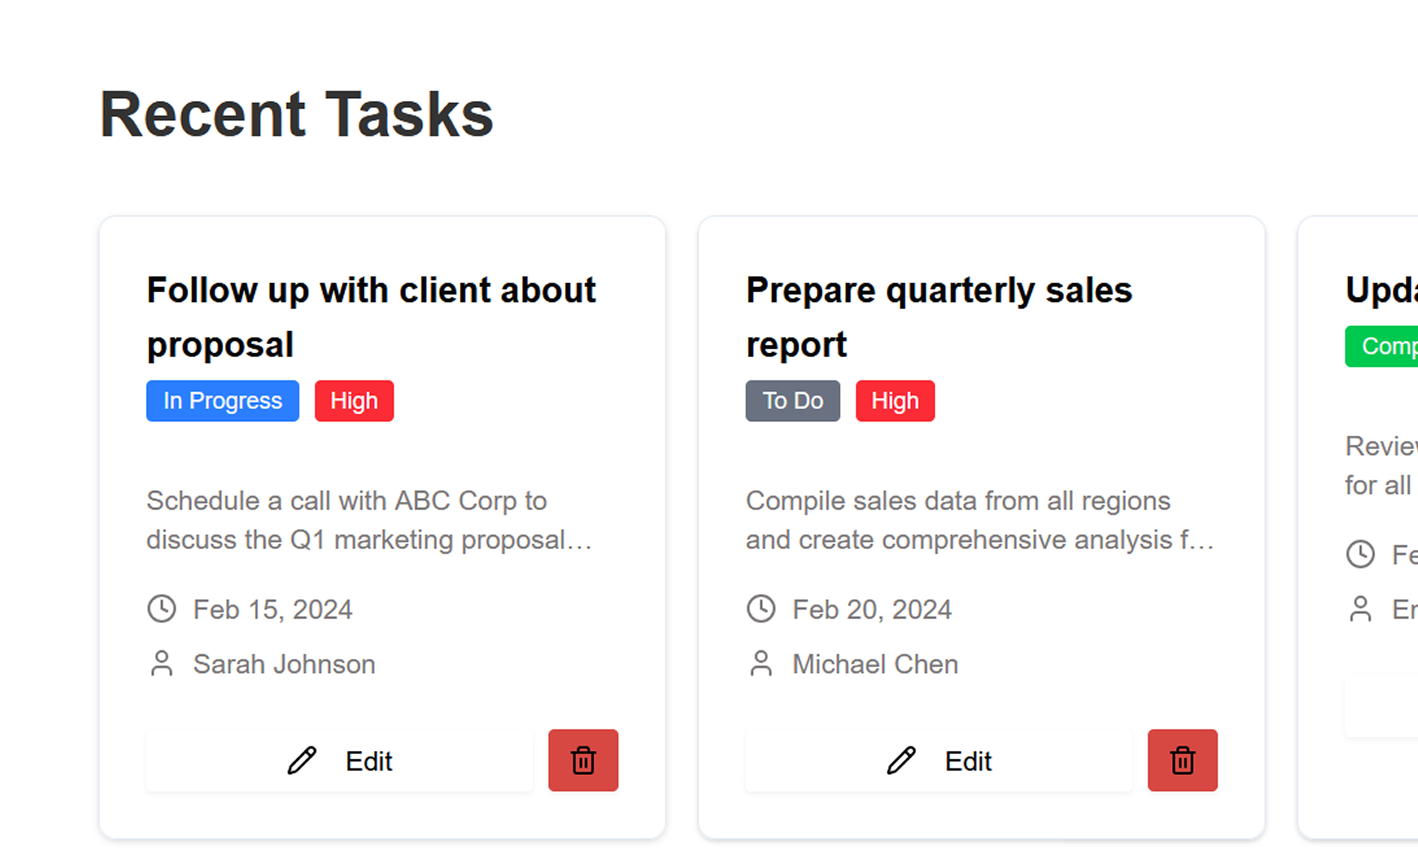Click the clock icon on the rightmost task card
Image resolution: width=1418 pixels, height=868 pixels.
point(1360,553)
